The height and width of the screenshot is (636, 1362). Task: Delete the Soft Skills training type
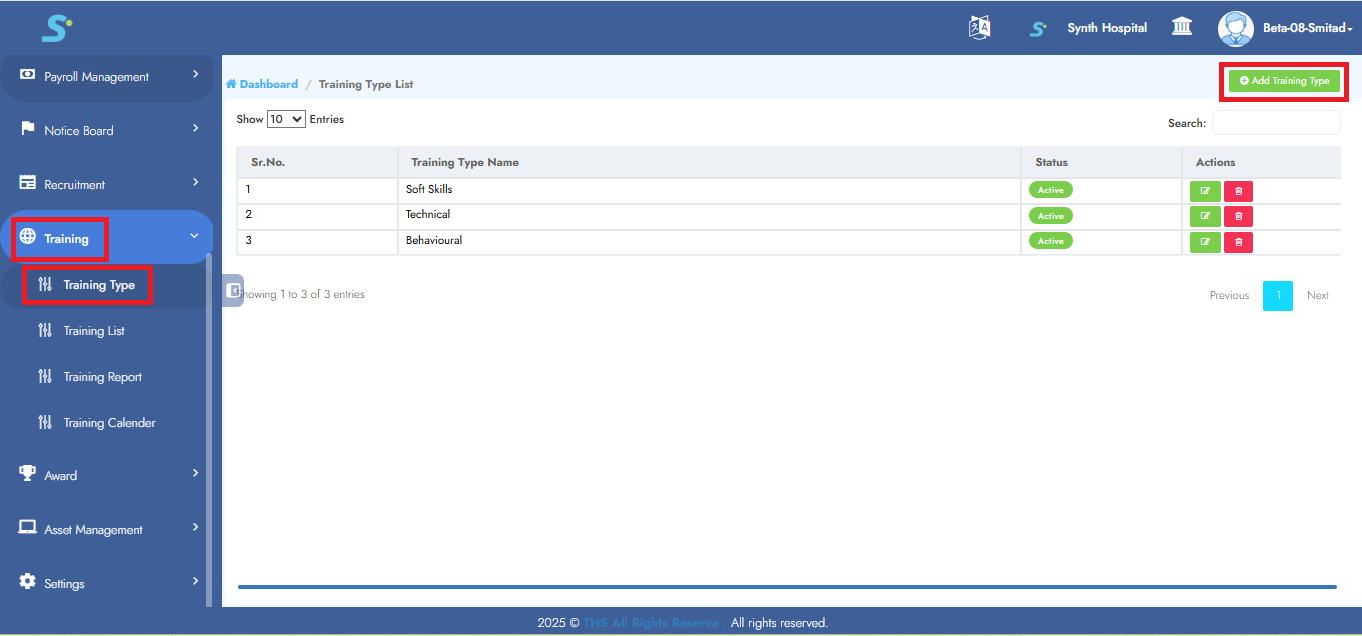click(x=1238, y=191)
